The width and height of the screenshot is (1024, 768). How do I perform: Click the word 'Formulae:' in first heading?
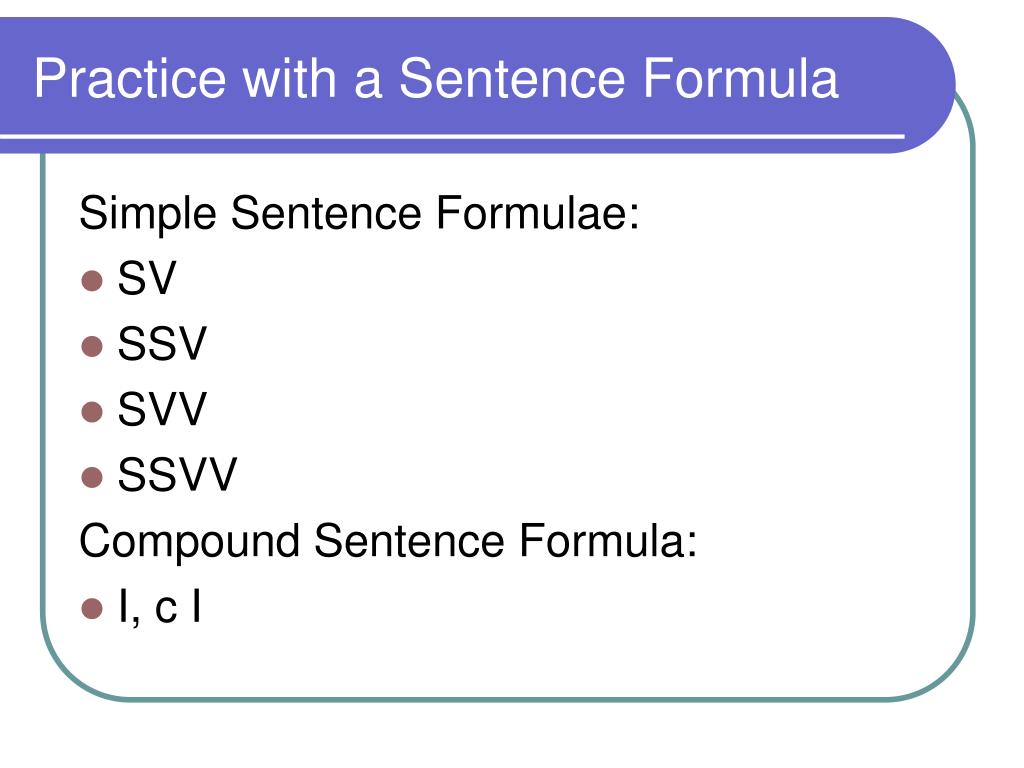tap(537, 213)
